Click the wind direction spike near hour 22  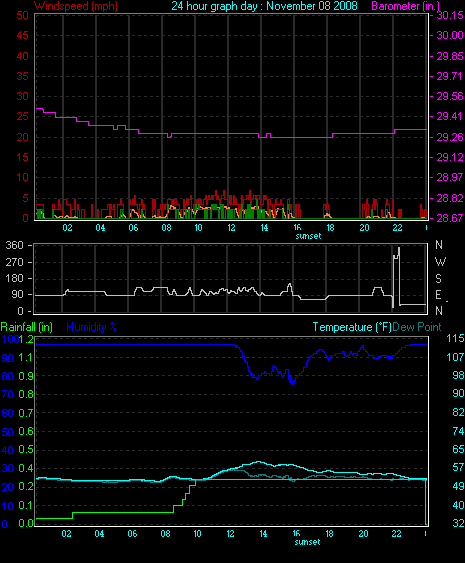[396, 276]
